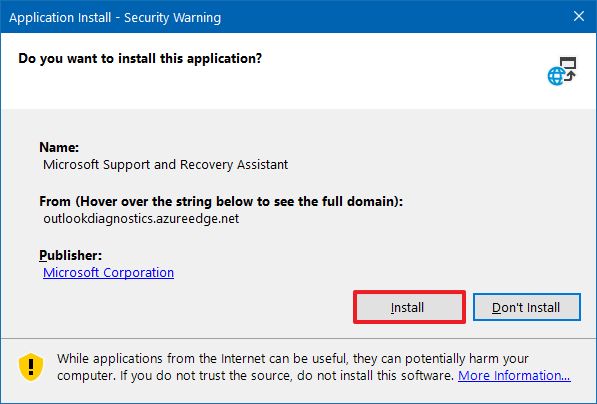The image size is (597, 404).
Task: Click the "Do you want to install" heading
Action: pyautogui.click(x=140, y=59)
